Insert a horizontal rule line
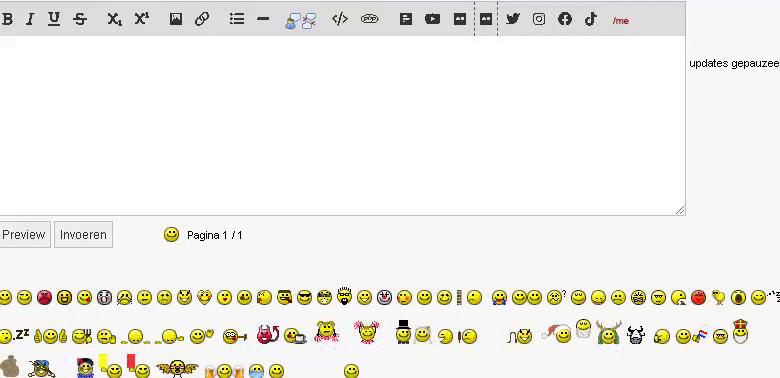This screenshot has height=378, width=780. (263, 19)
